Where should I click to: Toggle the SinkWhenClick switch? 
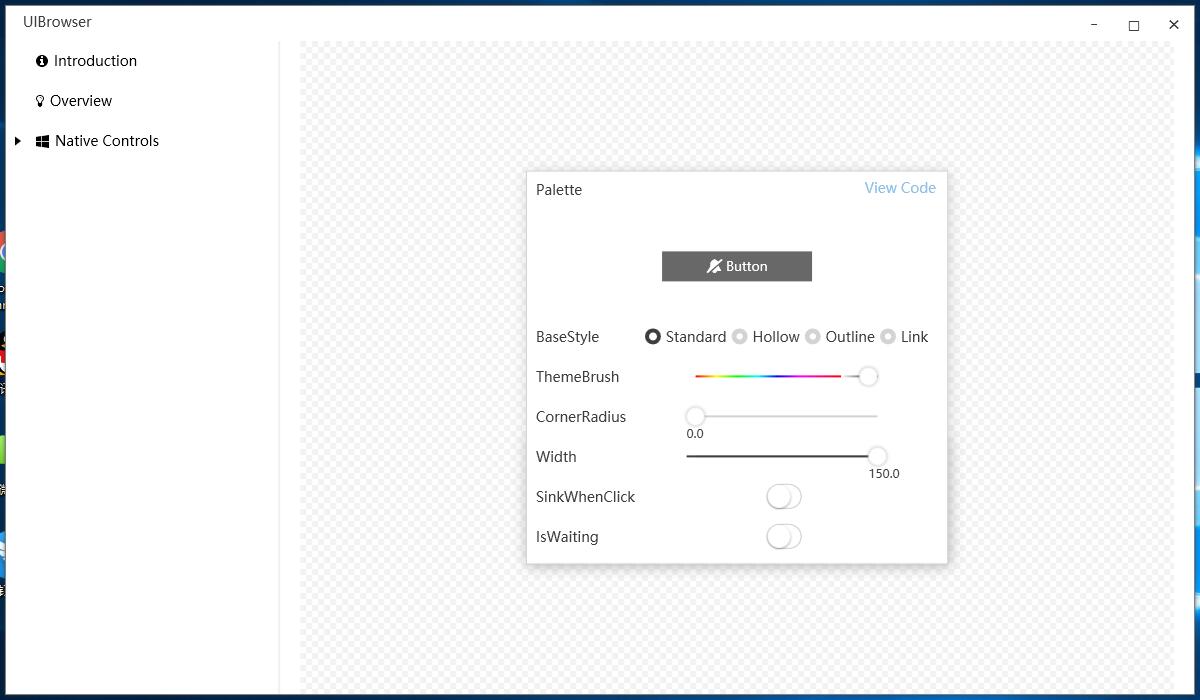pyautogui.click(x=784, y=497)
